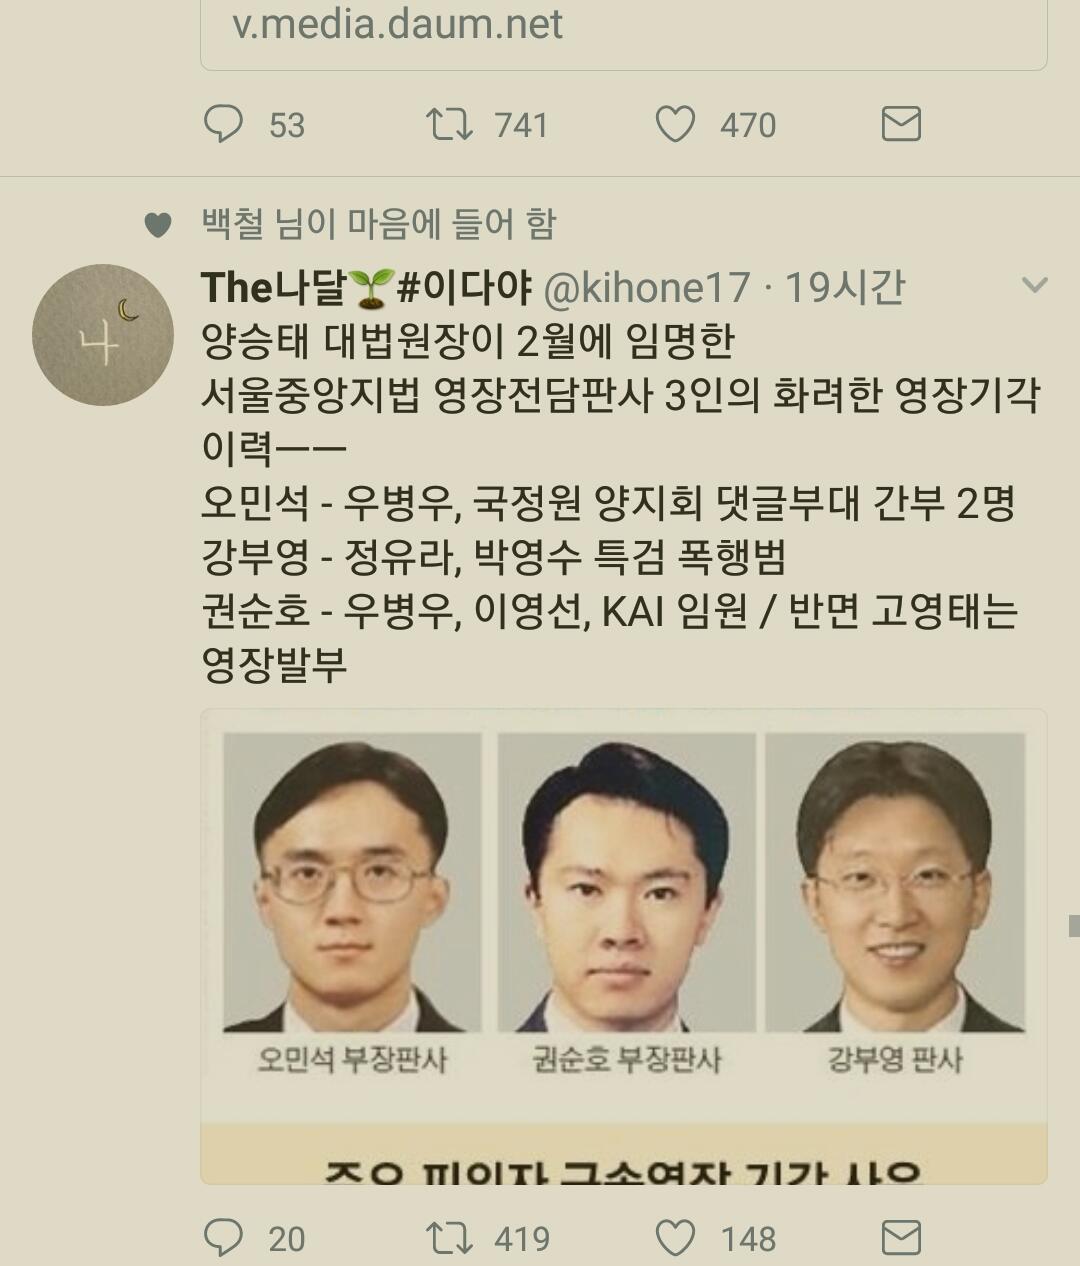The image size is (1080, 1266).
Task: Tap the 19시간 timestamp
Action: coord(845,288)
